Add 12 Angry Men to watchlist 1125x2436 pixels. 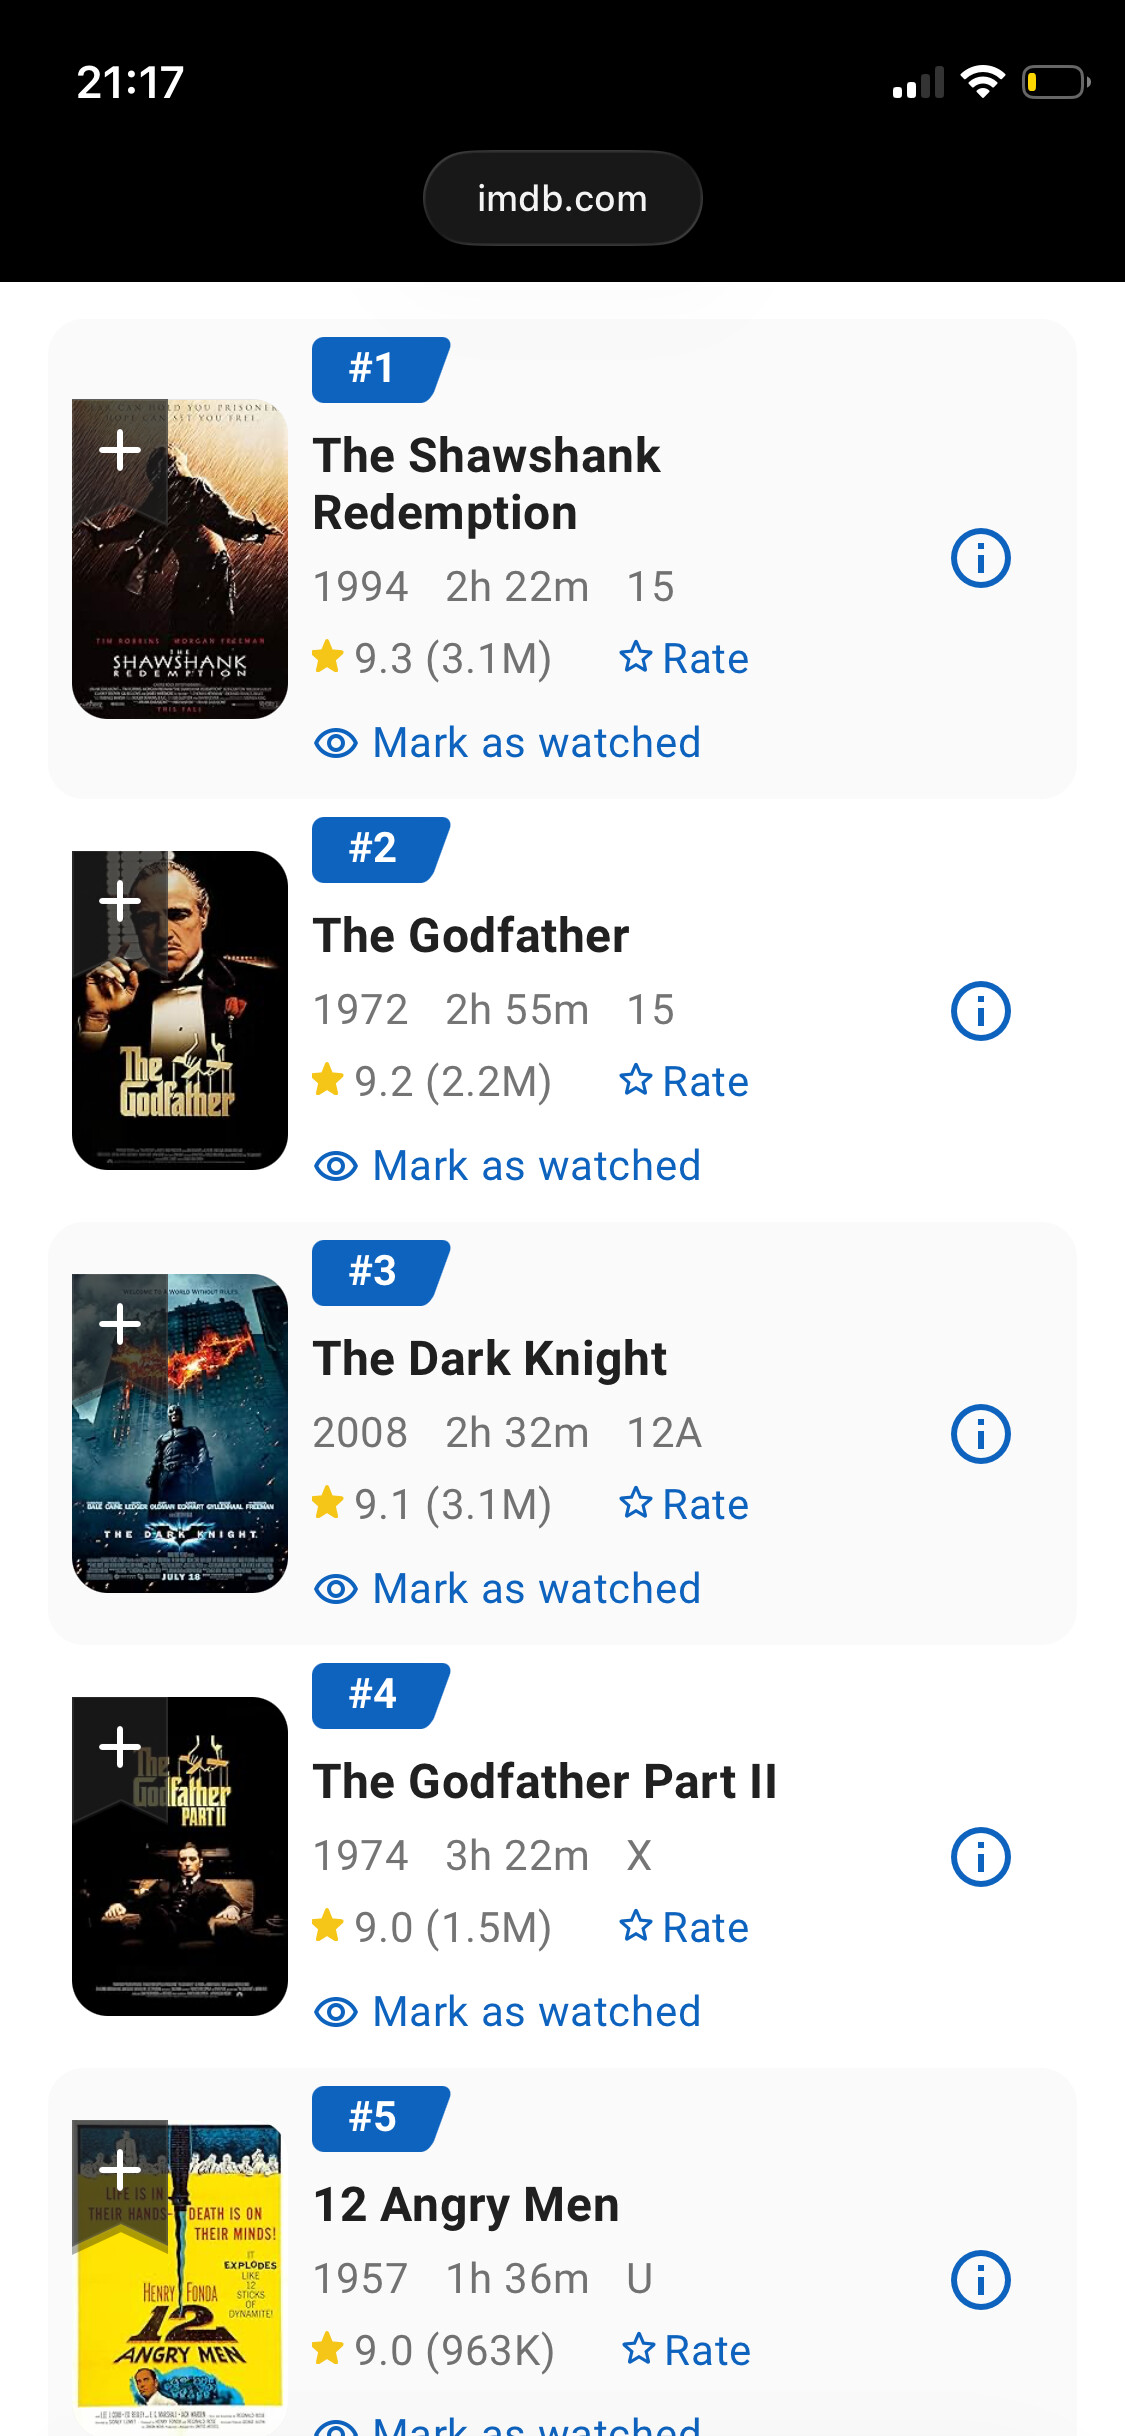click(120, 2171)
